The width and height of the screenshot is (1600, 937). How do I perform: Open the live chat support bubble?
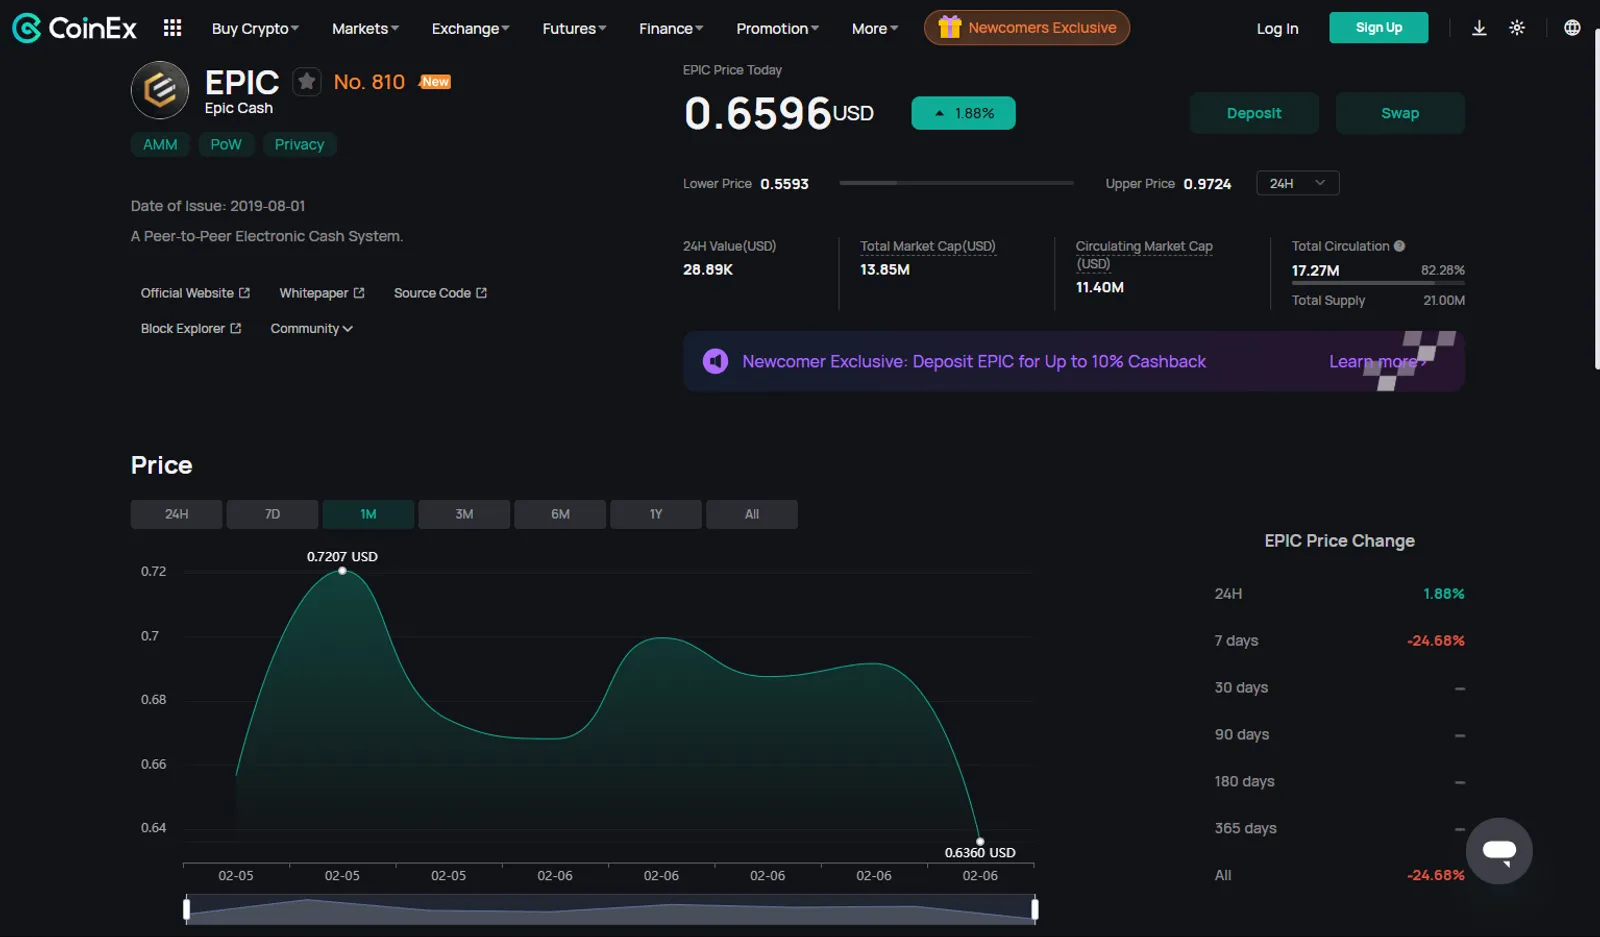(1499, 851)
